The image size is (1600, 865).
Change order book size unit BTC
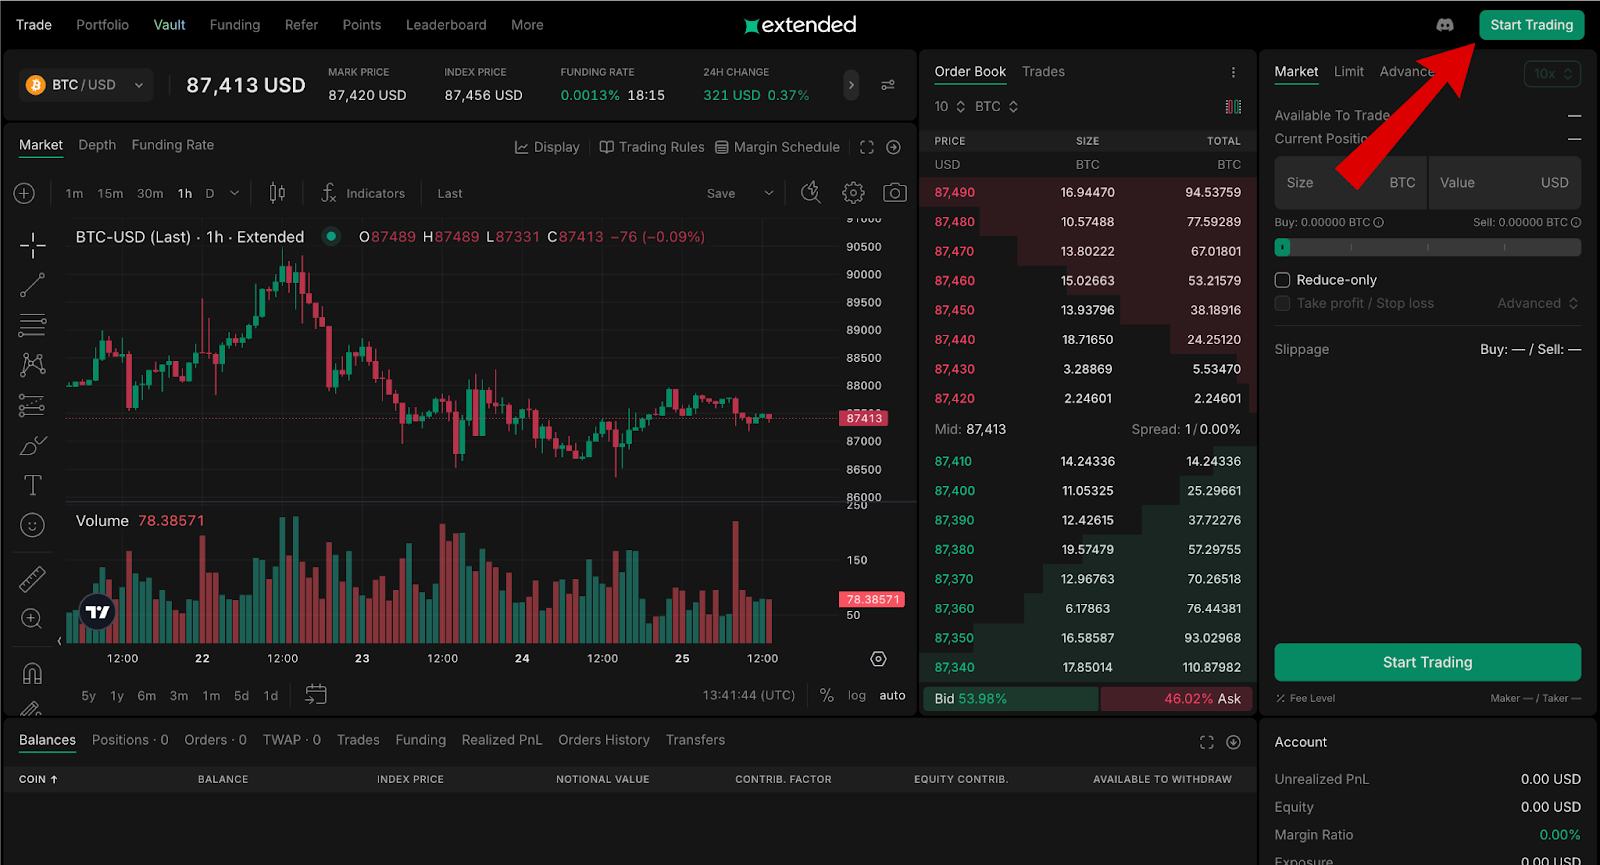click(997, 106)
